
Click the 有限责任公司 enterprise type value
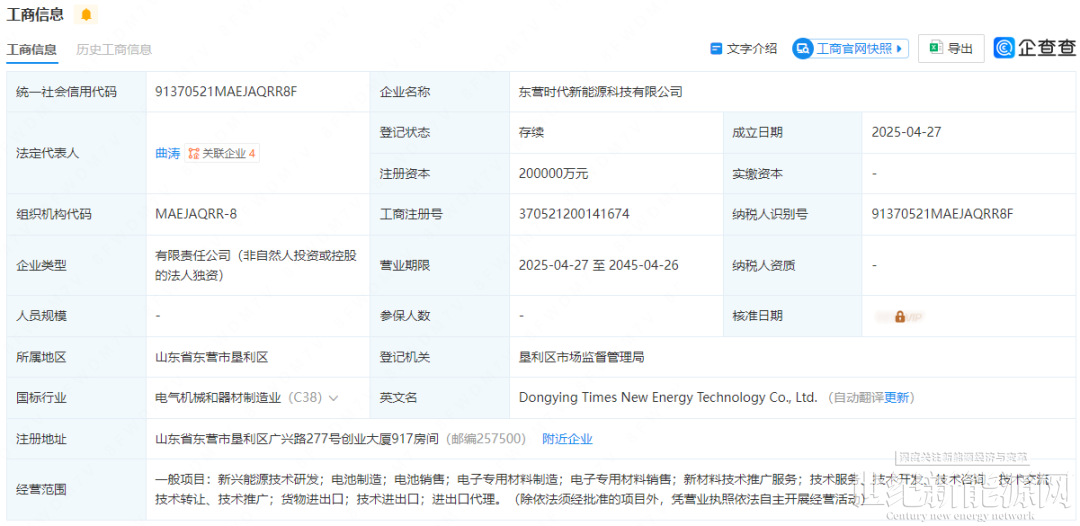pos(256,265)
